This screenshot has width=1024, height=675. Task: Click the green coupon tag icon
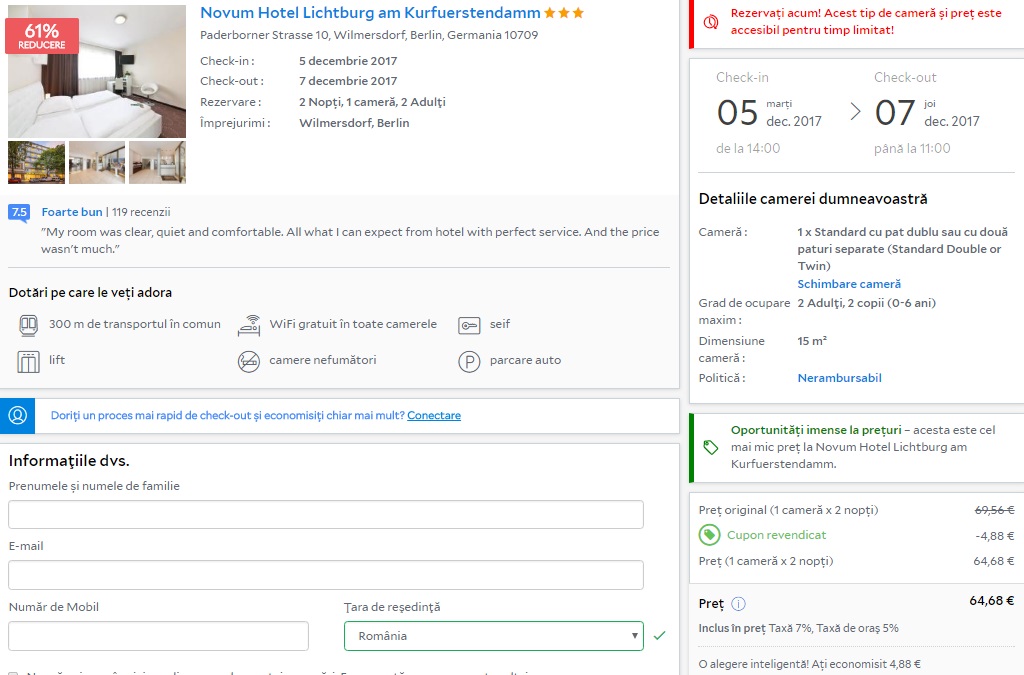[709, 535]
